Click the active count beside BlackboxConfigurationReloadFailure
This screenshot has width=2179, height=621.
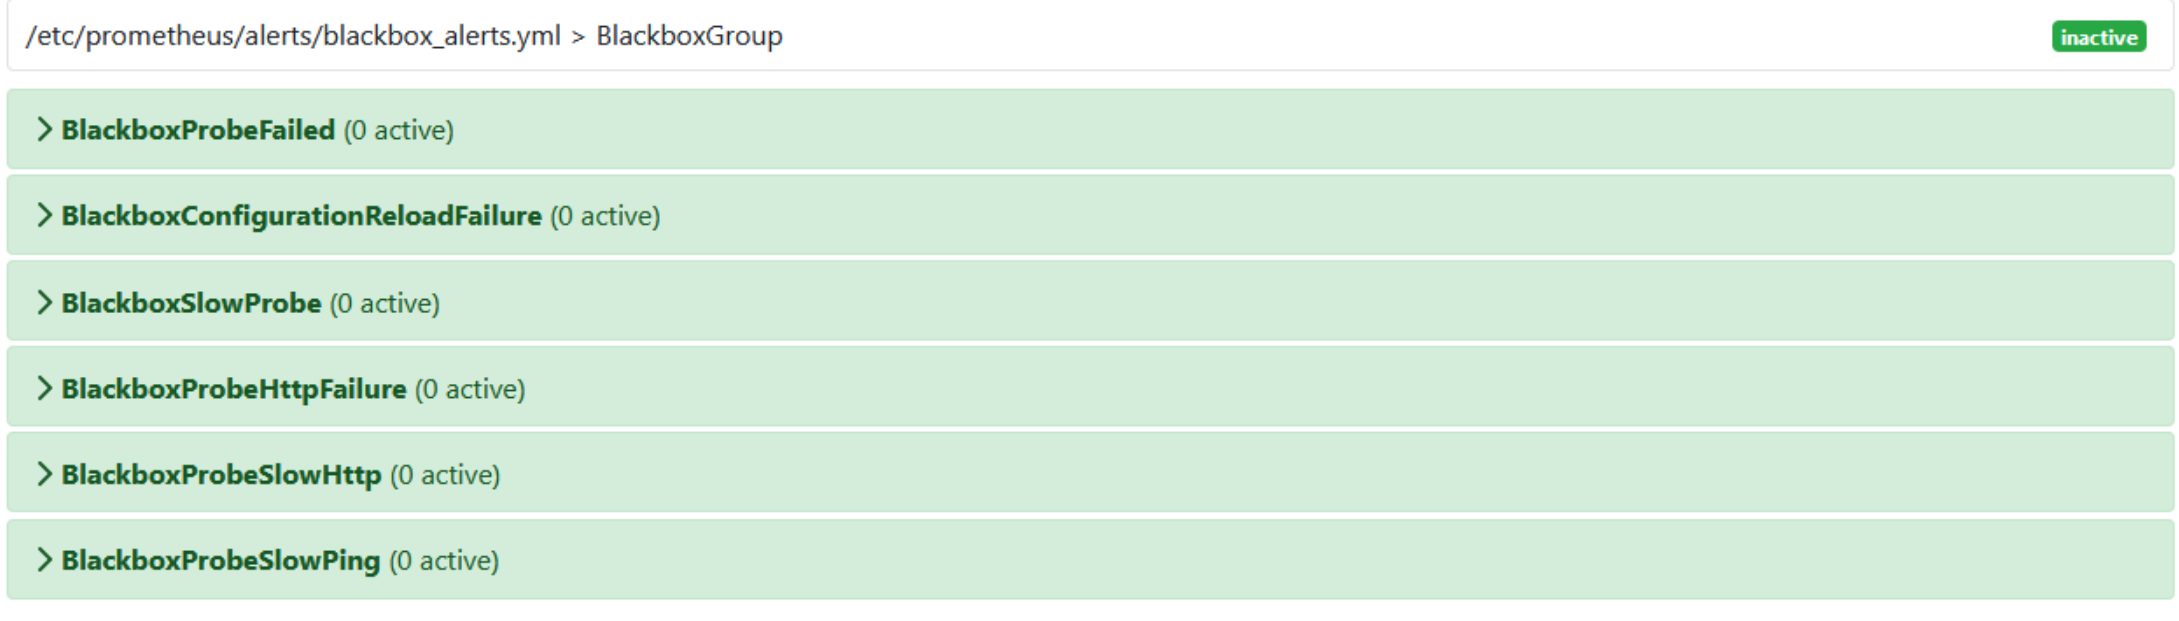[605, 217]
